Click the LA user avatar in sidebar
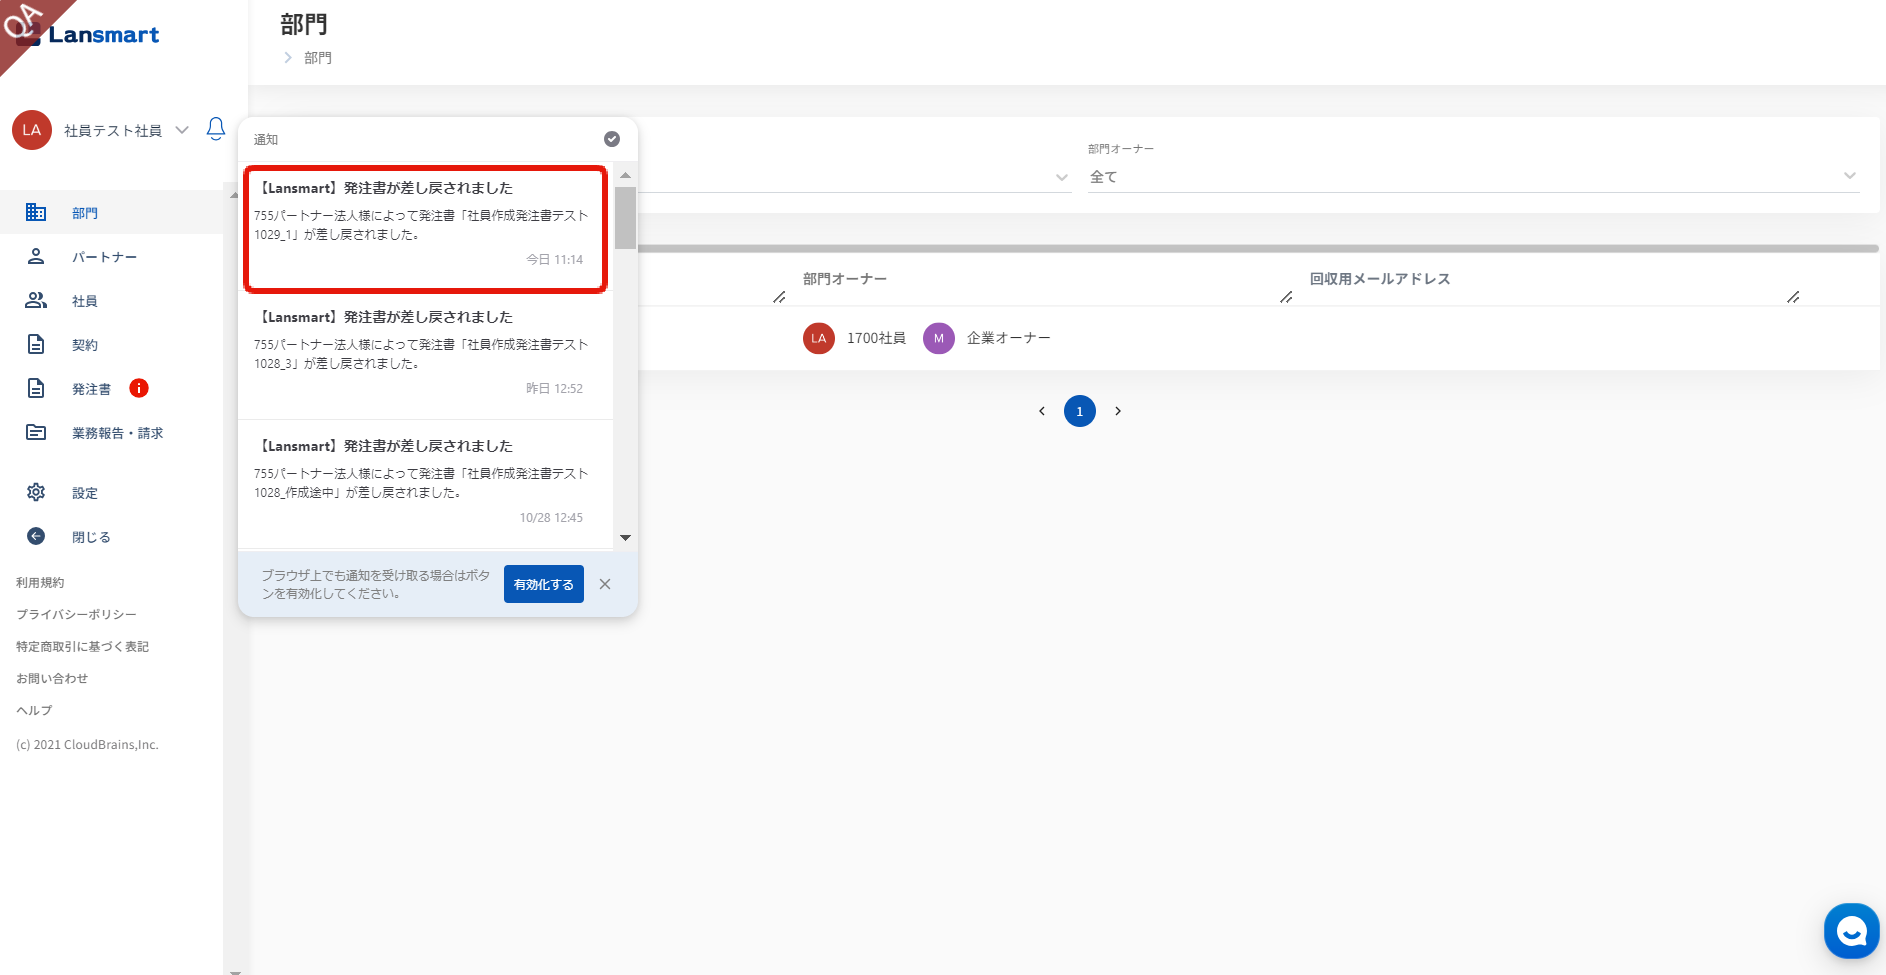Image resolution: width=1886 pixels, height=975 pixels. 32,130
